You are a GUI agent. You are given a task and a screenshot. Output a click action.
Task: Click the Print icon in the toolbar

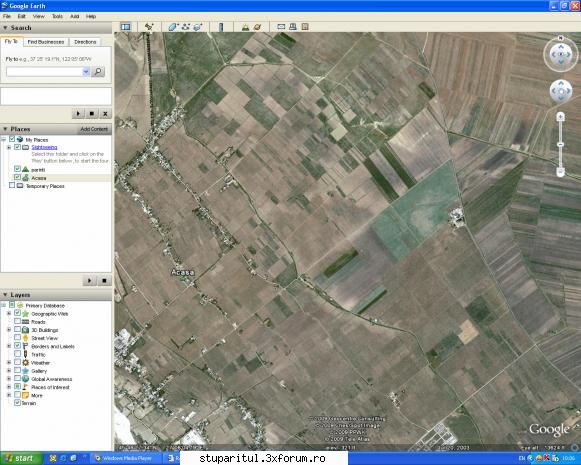point(293,27)
